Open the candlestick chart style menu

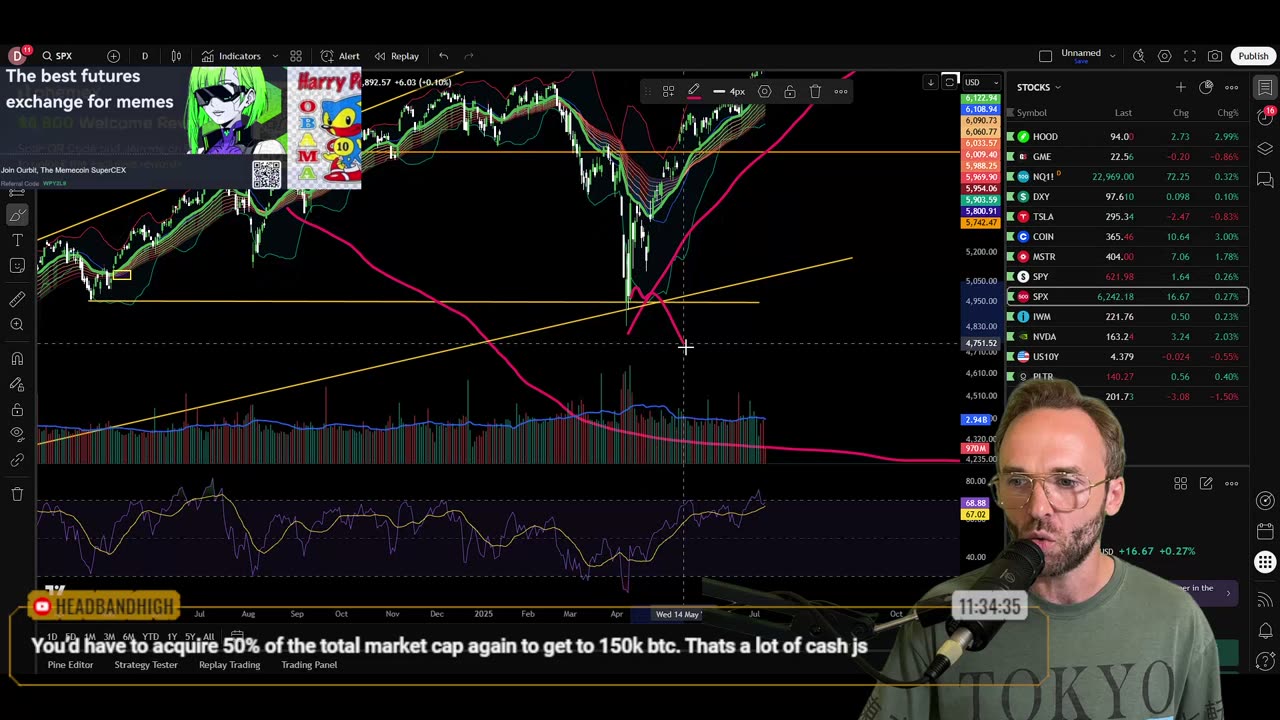point(176,56)
